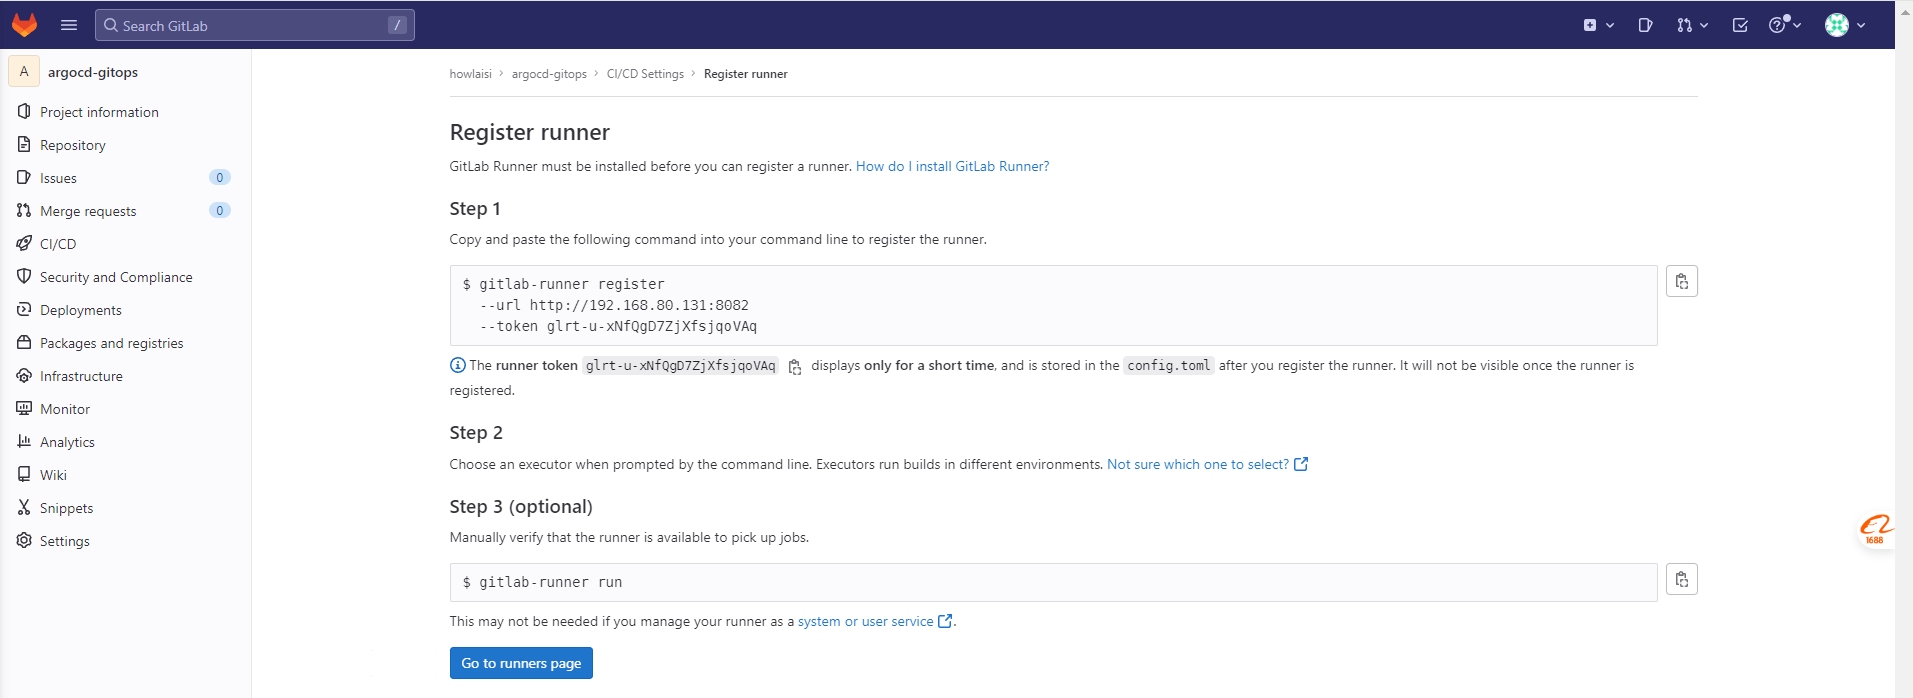Screen dimensions: 1913x698
Task: Open Settings in the sidebar
Action: click(65, 541)
